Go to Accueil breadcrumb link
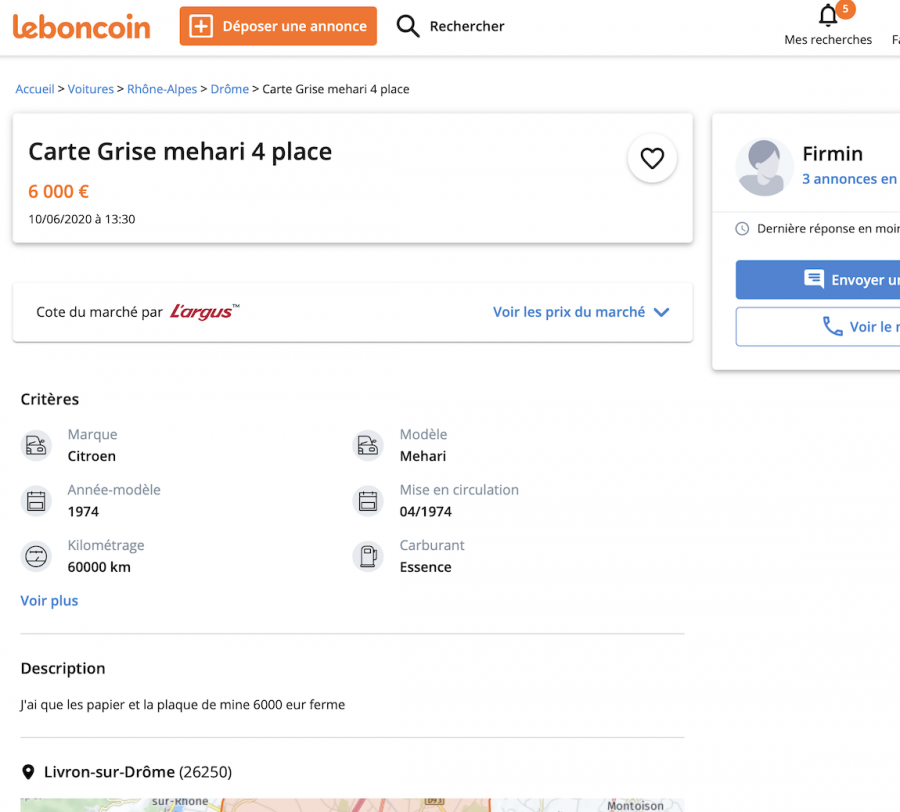900x812 pixels. coord(35,89)
